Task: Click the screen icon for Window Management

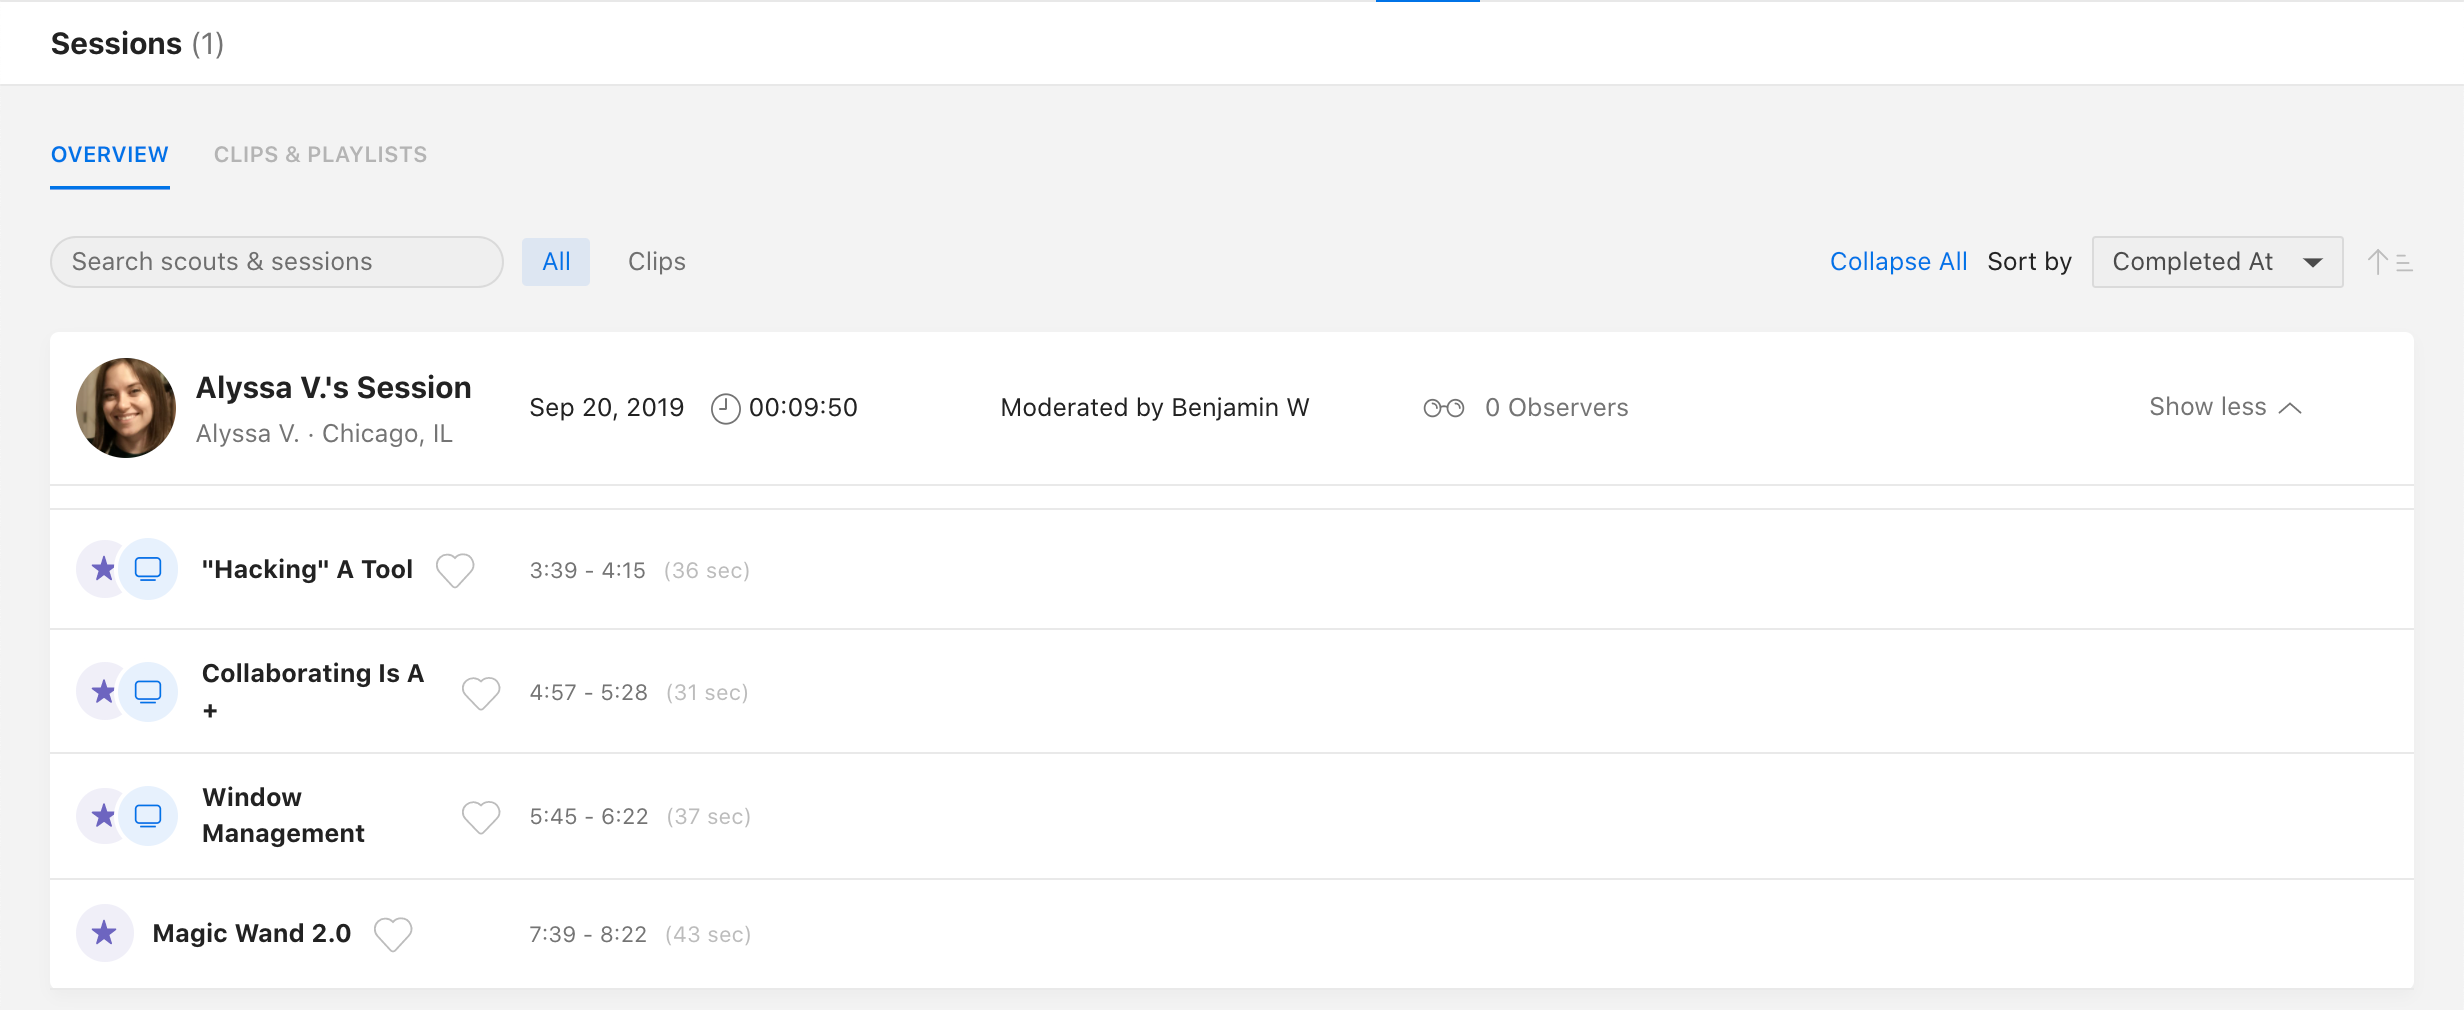Action: [148, 815]
